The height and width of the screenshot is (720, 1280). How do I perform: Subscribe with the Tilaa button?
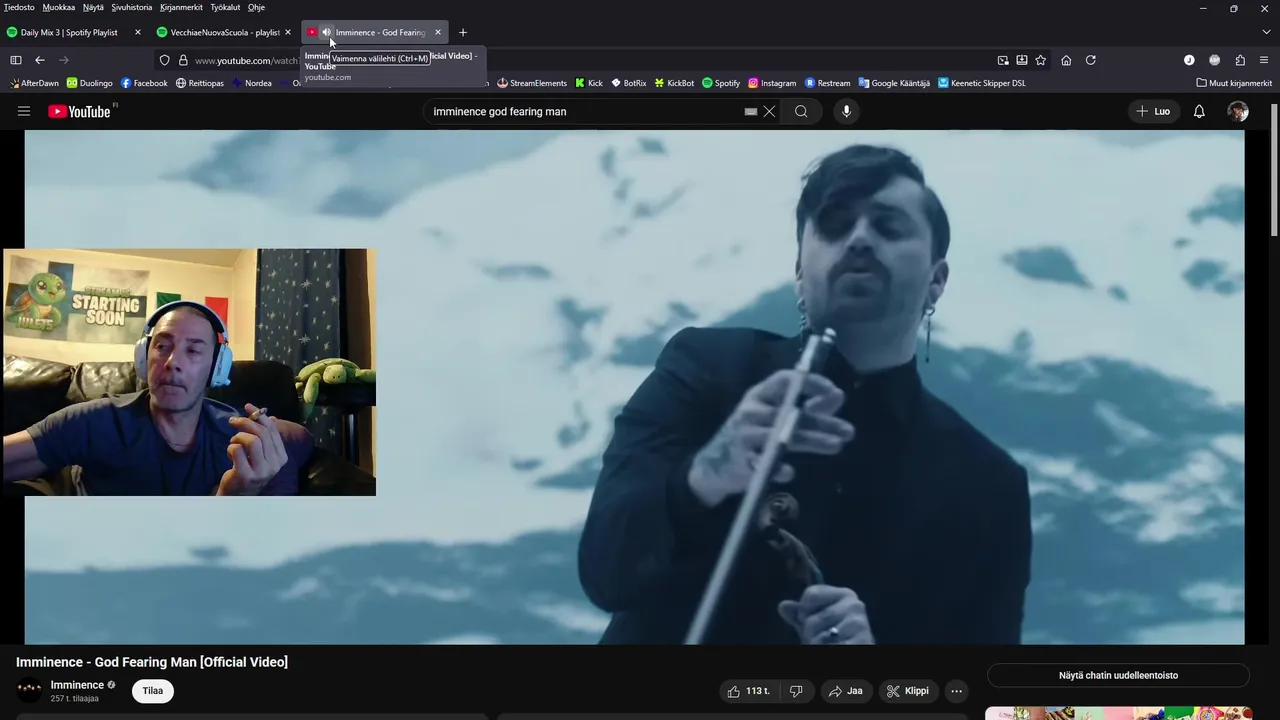pyautogui.click(x=152, y=690)
